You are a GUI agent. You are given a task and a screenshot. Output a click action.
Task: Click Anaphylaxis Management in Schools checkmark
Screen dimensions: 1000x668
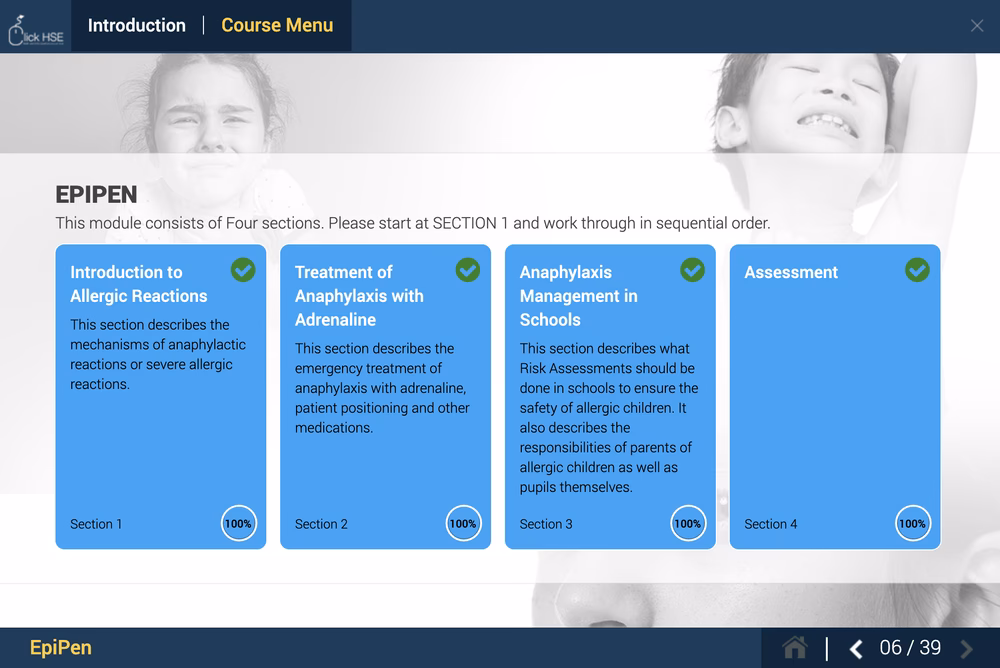tap(692, 270)
